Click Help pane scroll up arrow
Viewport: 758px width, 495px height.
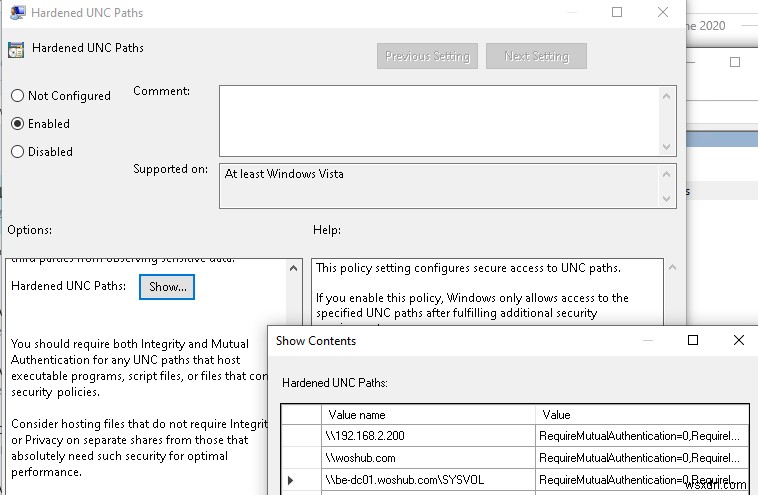point(672,267)
